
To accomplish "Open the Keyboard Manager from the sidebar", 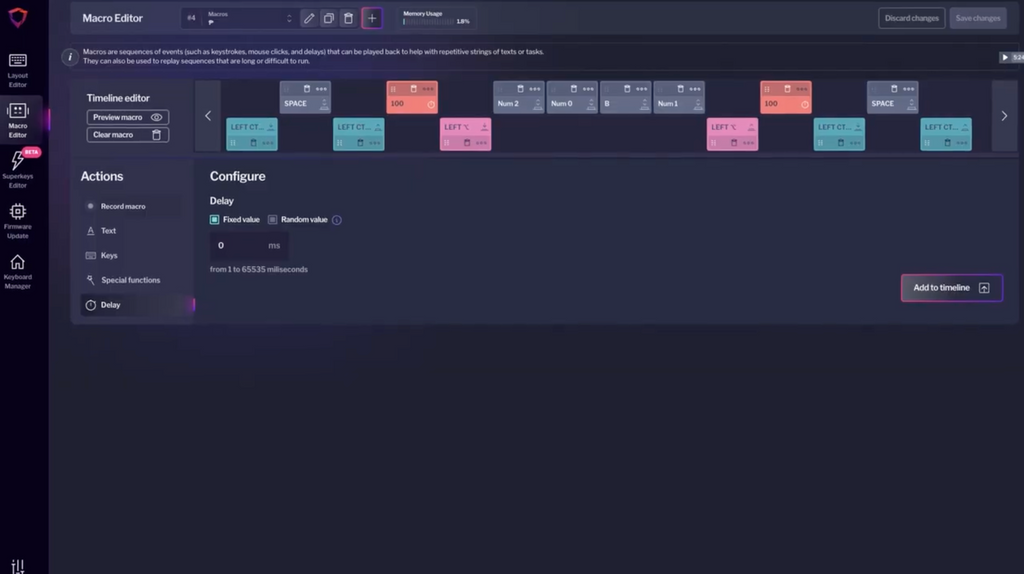I will click(18, 270).
